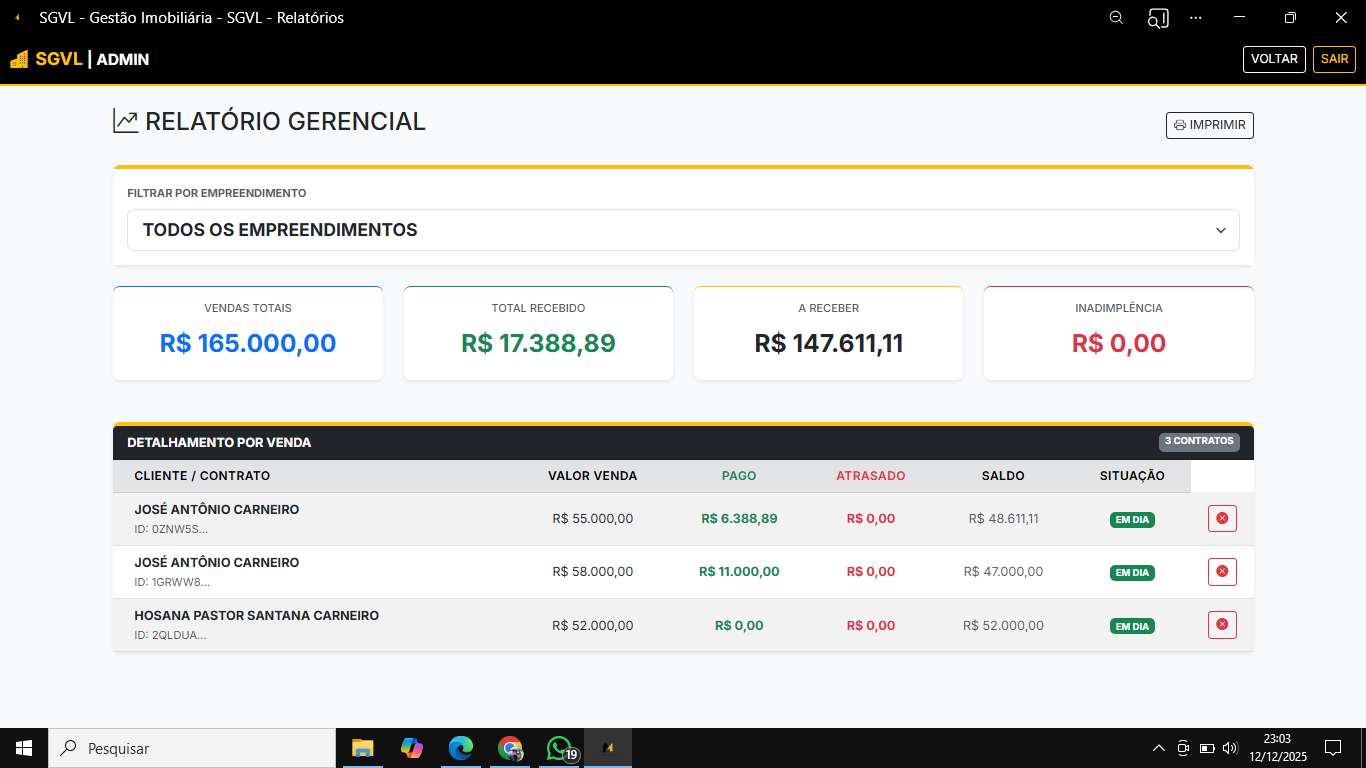The image size is (1366, 768).
Task: Click the screen-capture icon in the title bar
Action: pos(1157,17)
